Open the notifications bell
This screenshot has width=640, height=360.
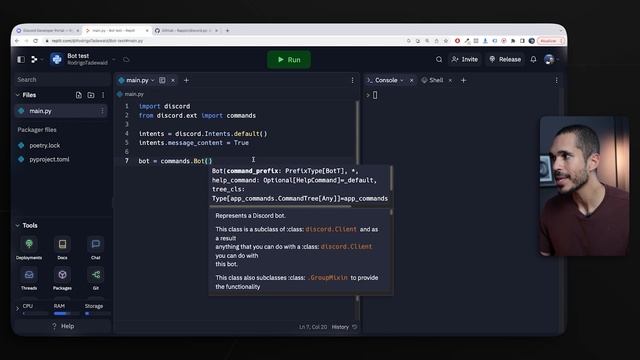tap(533, 60)
